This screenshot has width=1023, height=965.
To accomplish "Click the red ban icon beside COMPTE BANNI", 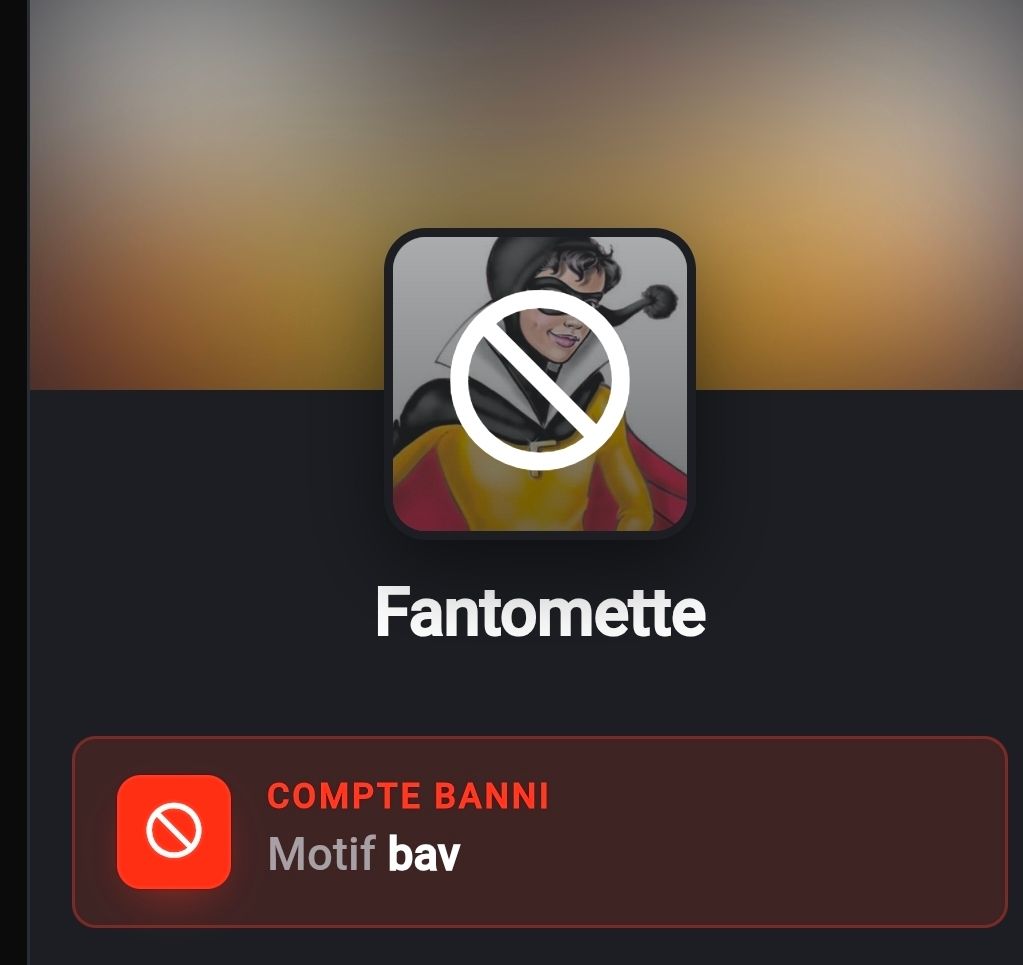I will [174, 831].
